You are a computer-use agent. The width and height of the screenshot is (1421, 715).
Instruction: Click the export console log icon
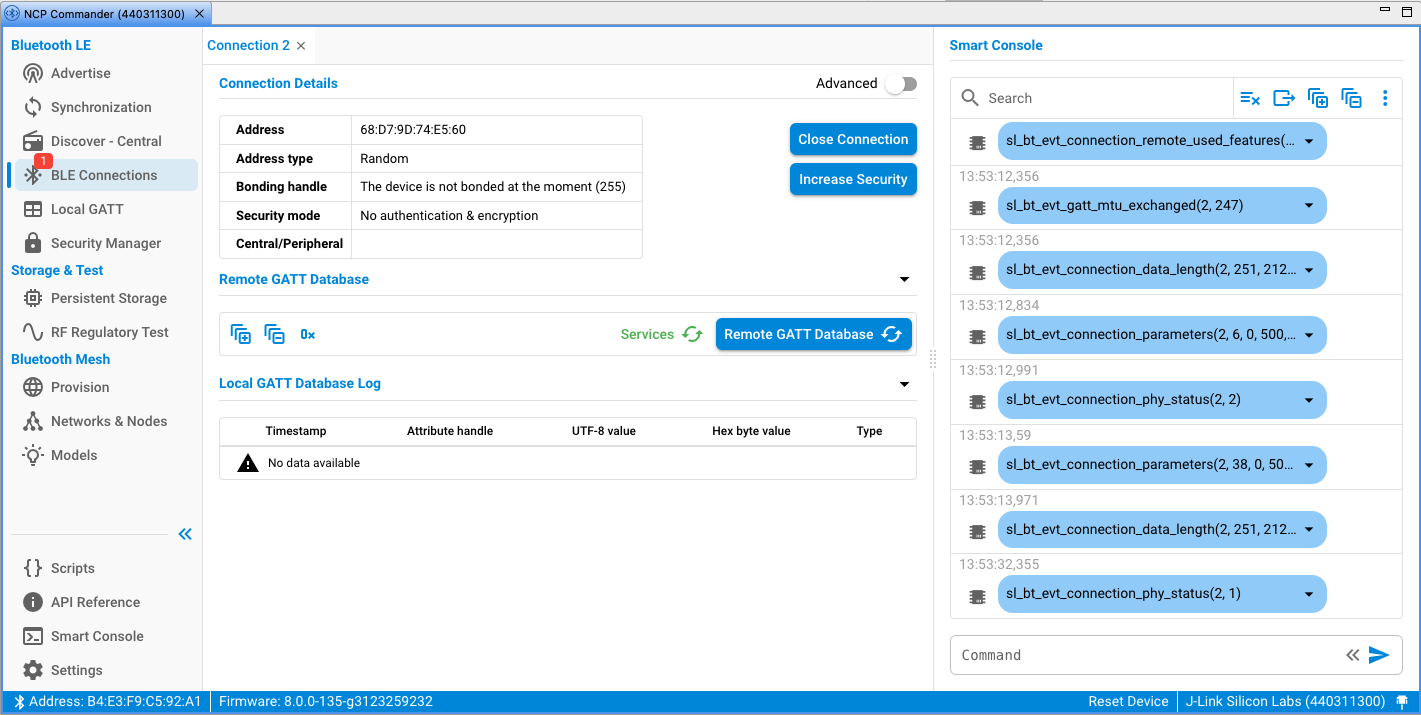(x=1284, y=98)
